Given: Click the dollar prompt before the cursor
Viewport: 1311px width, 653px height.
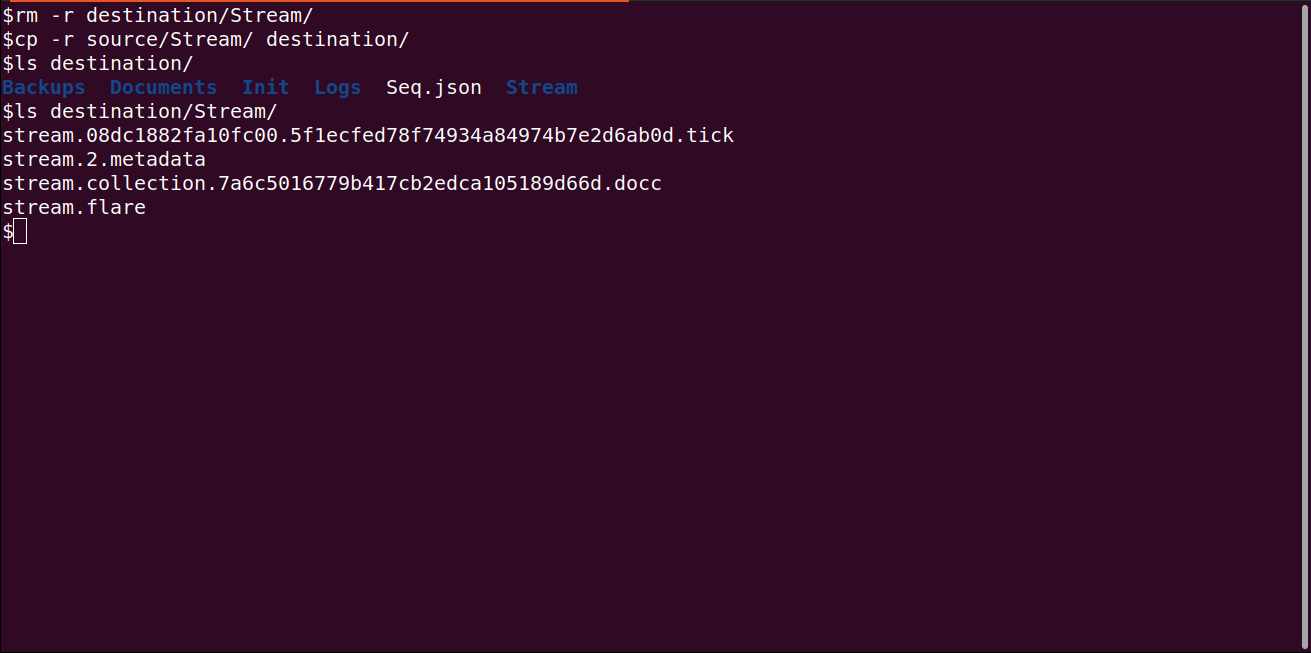Looking at the screenshot, I should 8,232.
